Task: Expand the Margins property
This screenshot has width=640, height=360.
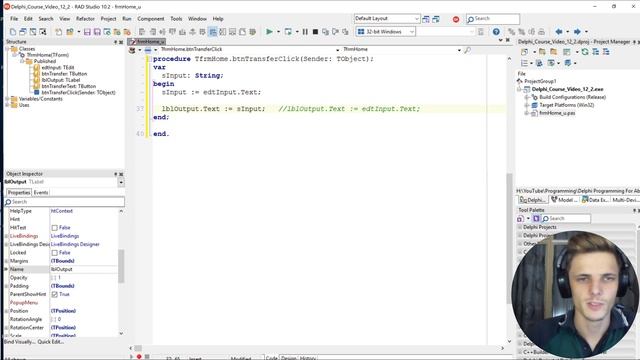Action: (6, 261)
